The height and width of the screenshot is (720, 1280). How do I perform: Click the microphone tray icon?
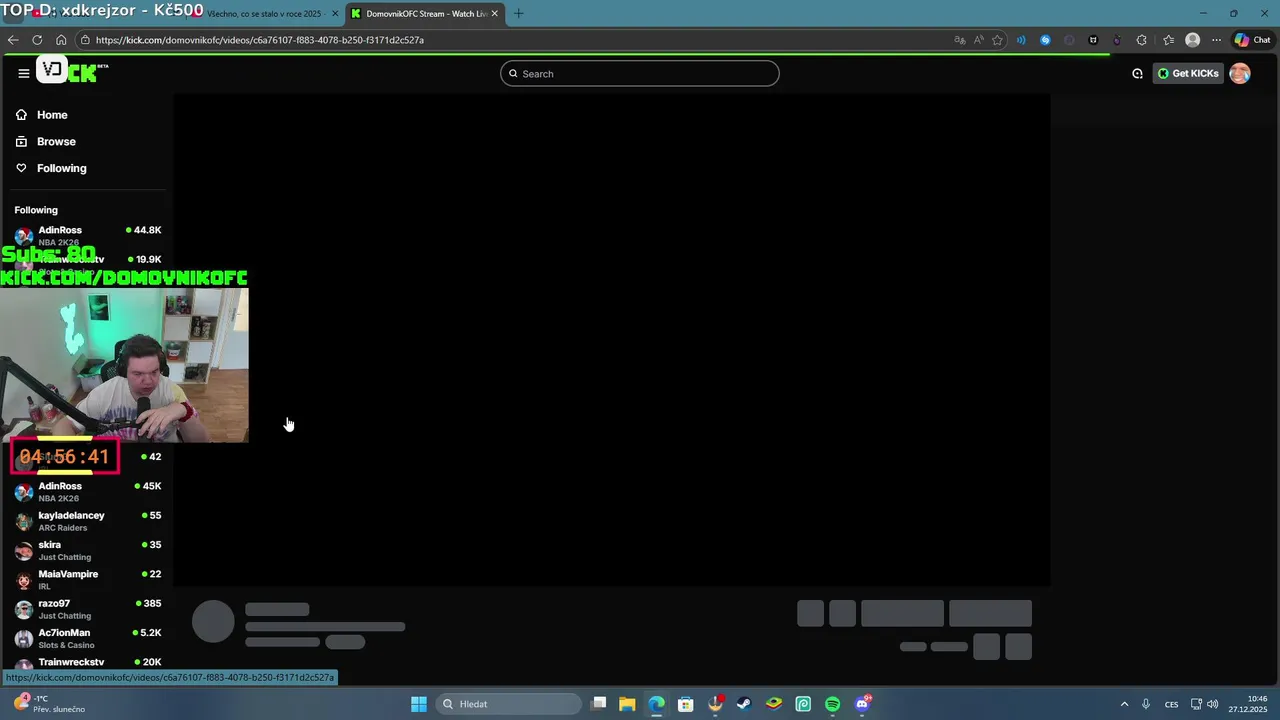(1146, 704)
